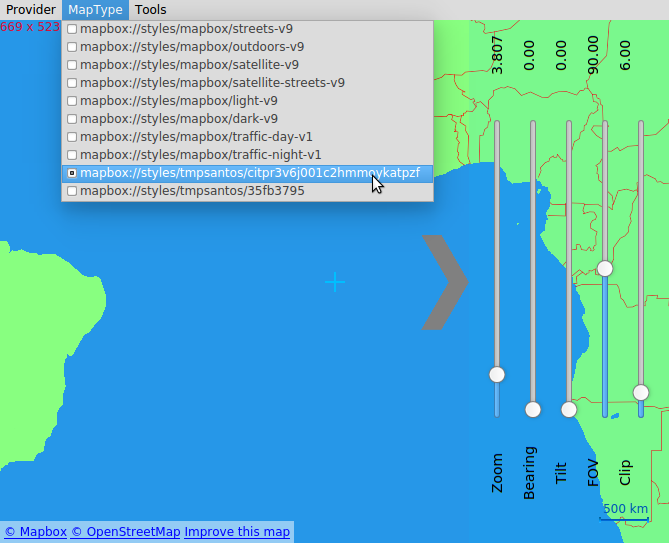Open the © Mapbox attribution link
Image resolution: width=669 pixels, height=543 pixels.
35,532
